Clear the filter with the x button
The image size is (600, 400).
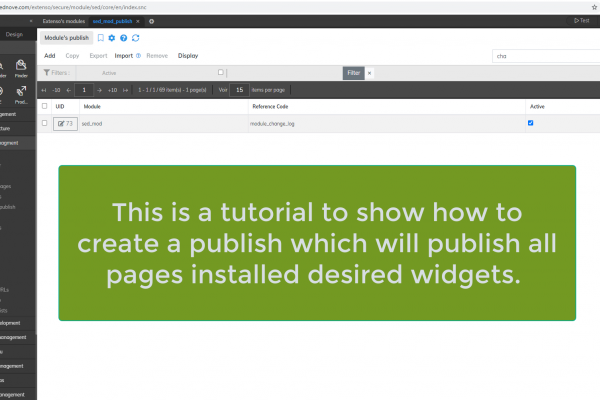tap(369, 73)
